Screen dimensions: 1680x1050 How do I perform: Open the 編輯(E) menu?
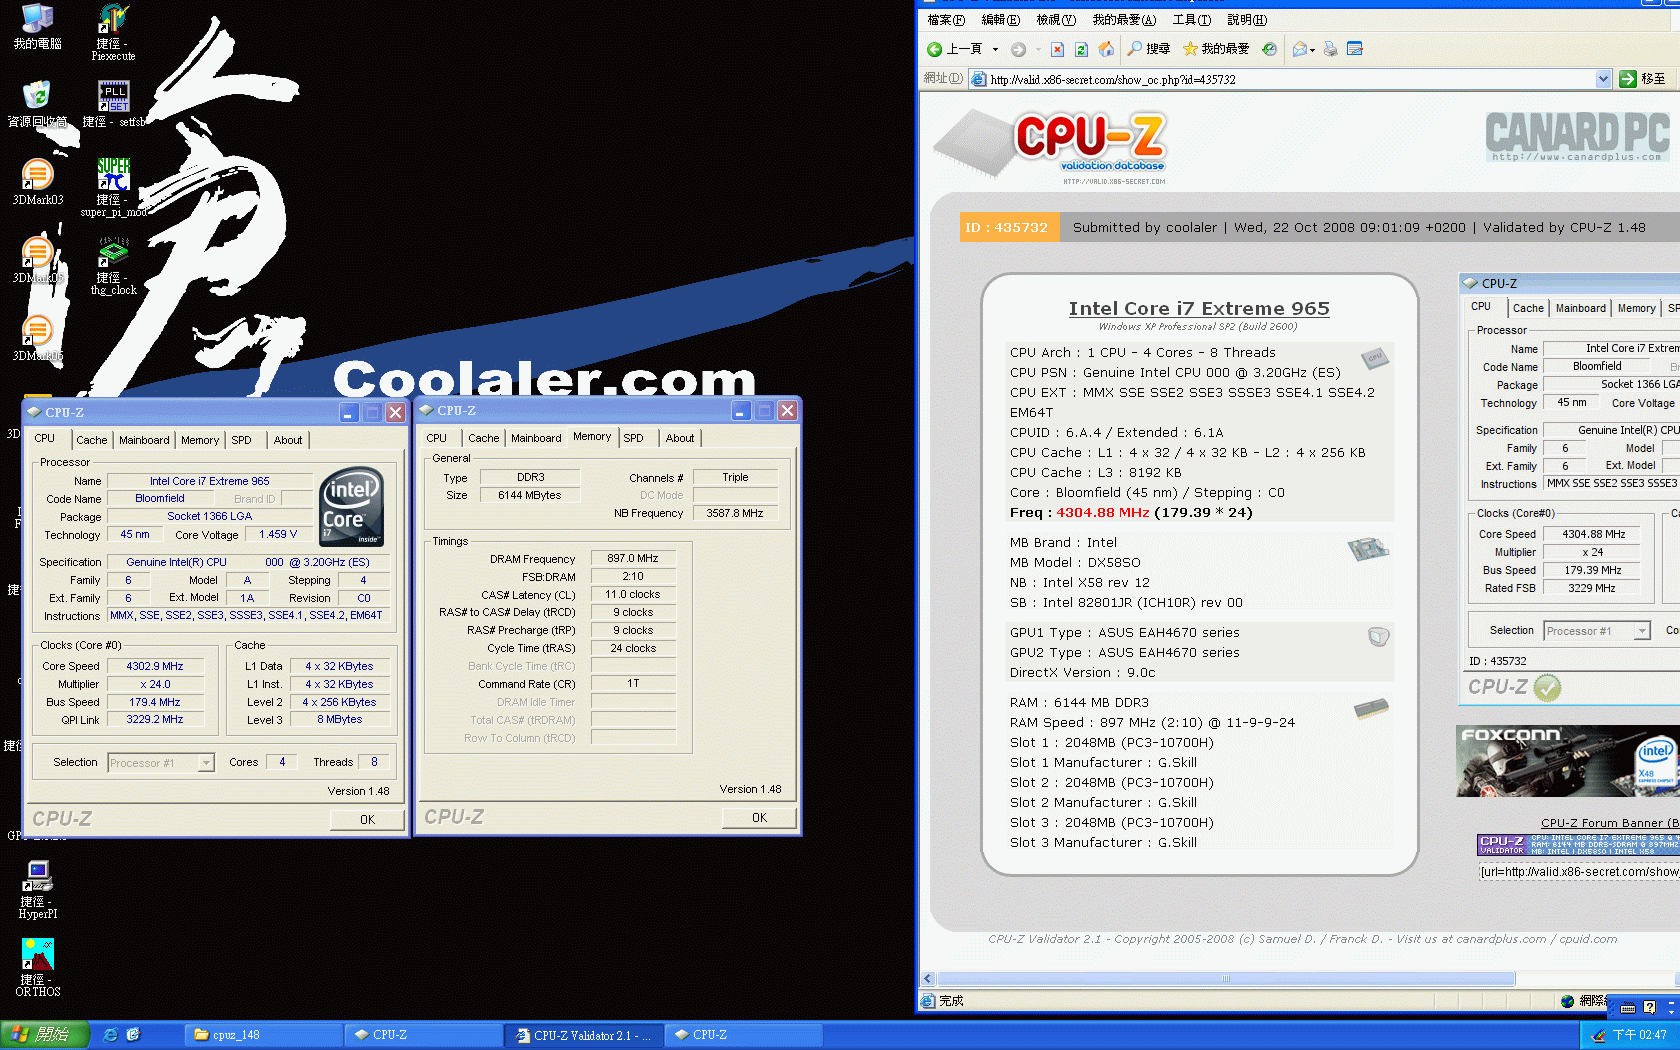1000,20
